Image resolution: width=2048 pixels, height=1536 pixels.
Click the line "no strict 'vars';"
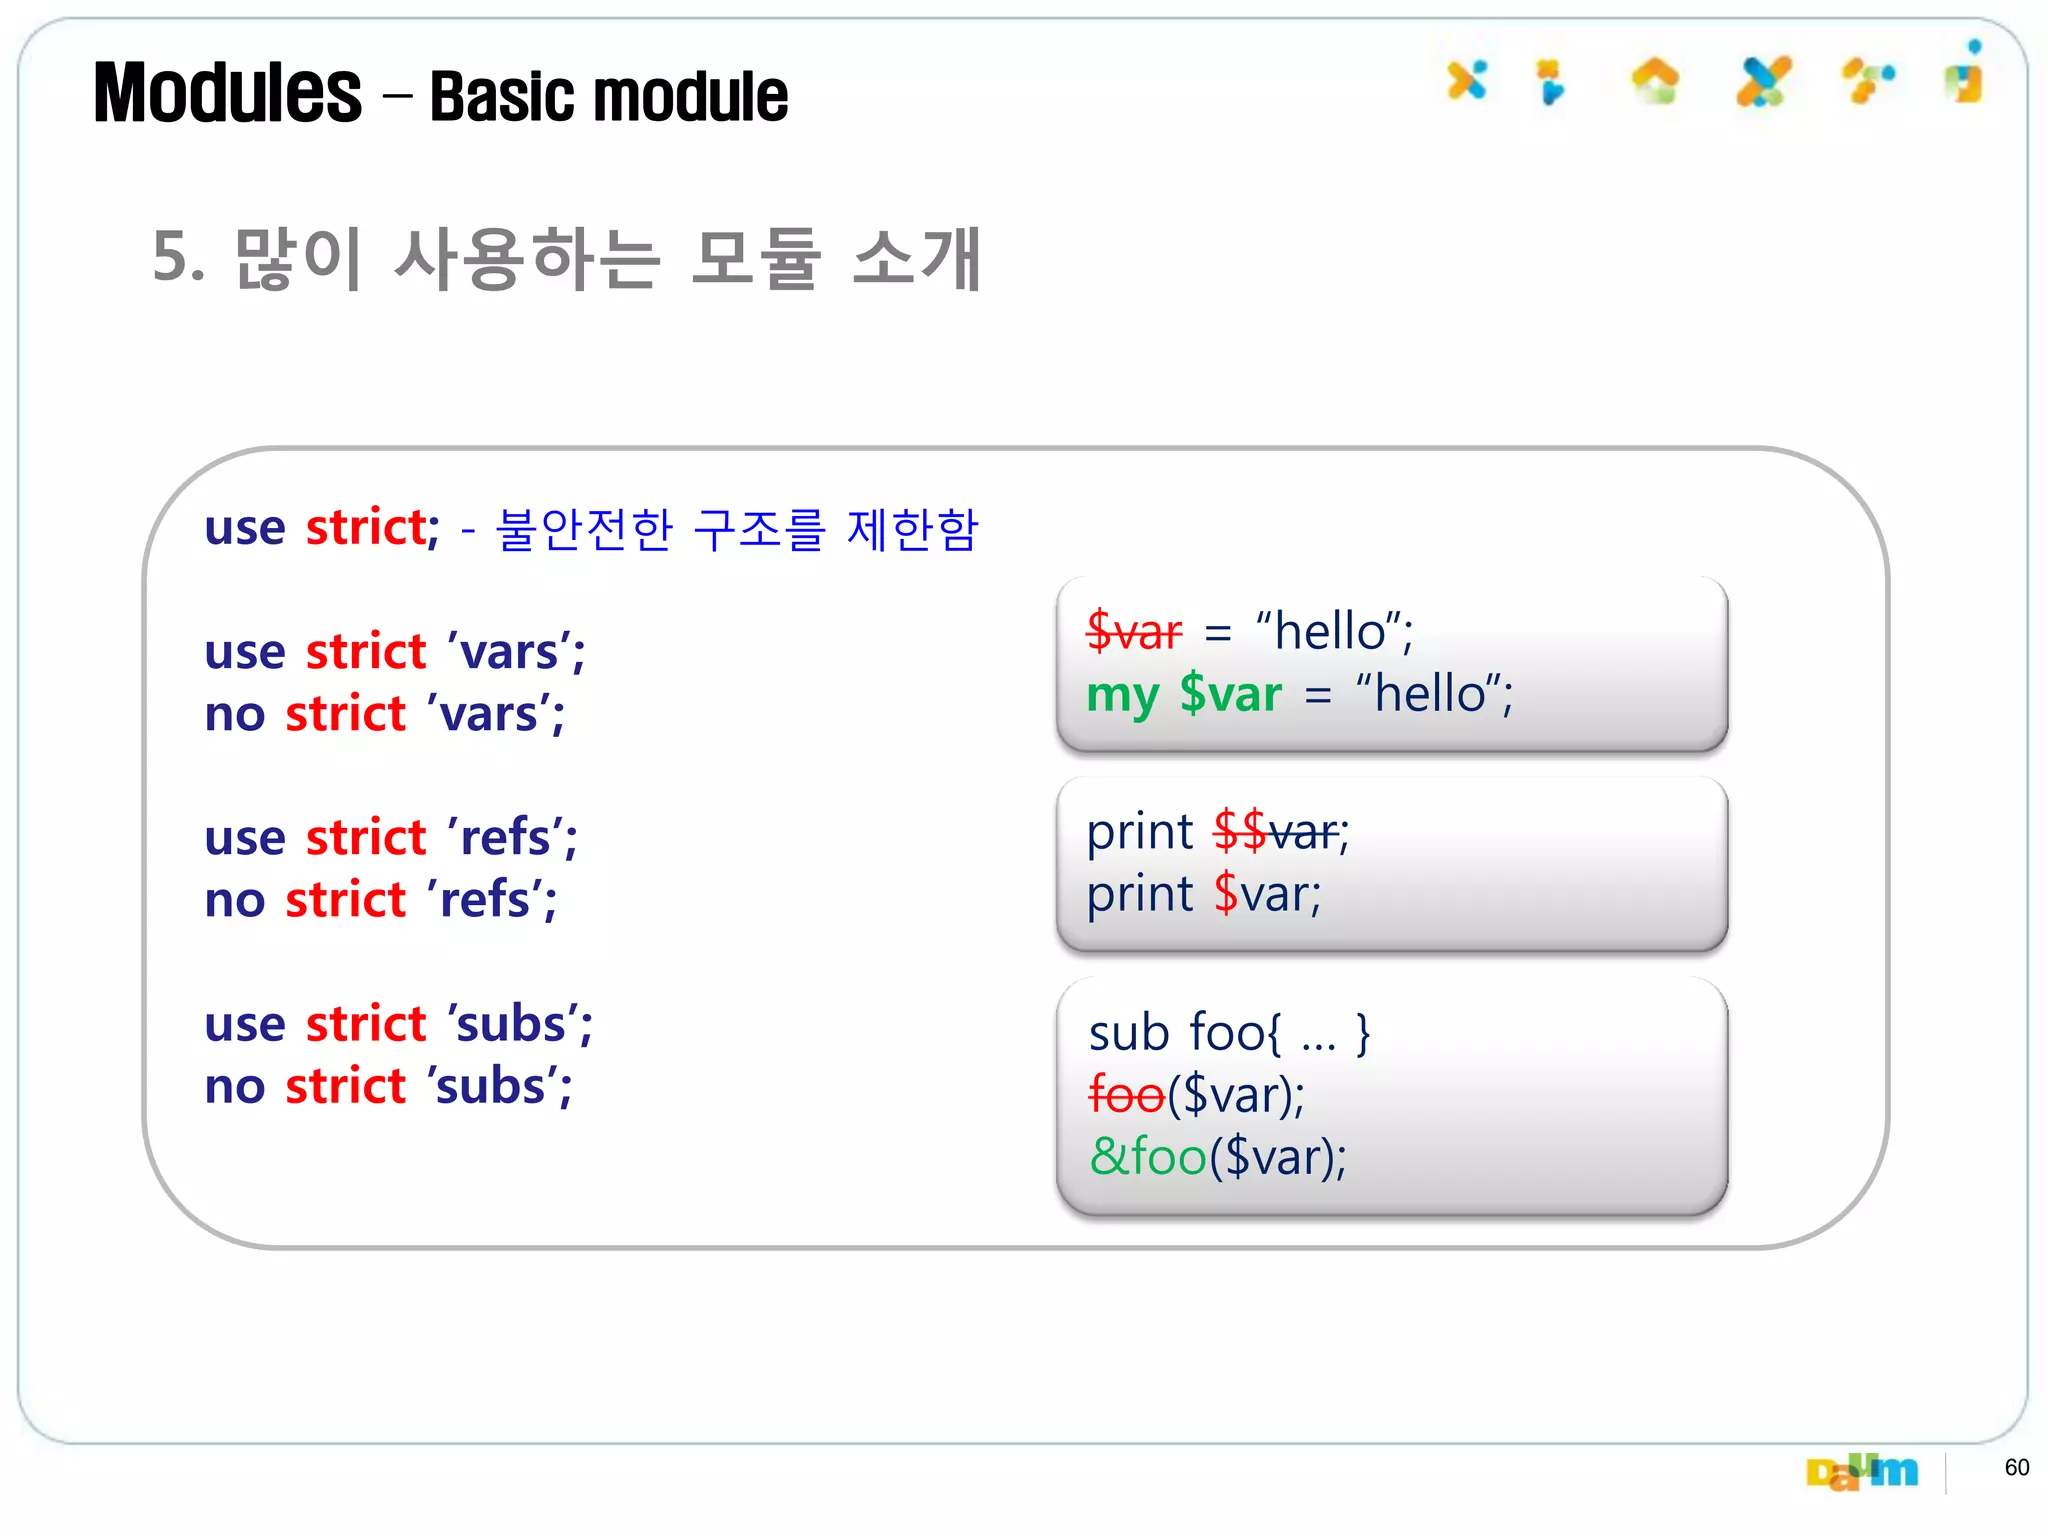click(385, 714)
